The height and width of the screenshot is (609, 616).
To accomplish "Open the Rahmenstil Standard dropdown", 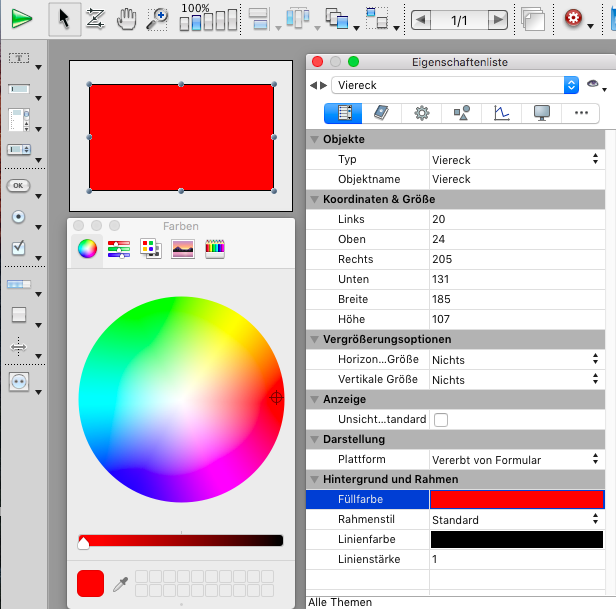I will [516, 520].
